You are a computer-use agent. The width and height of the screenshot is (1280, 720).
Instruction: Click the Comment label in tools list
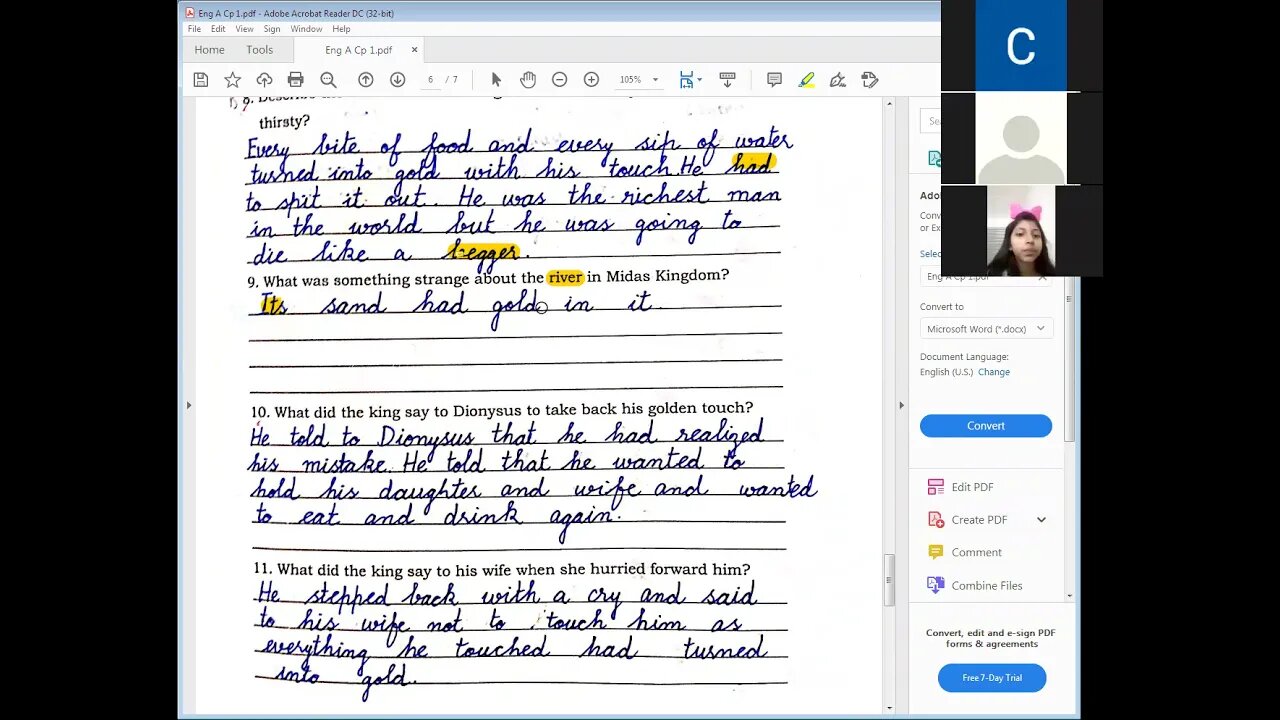pos(977,552)
